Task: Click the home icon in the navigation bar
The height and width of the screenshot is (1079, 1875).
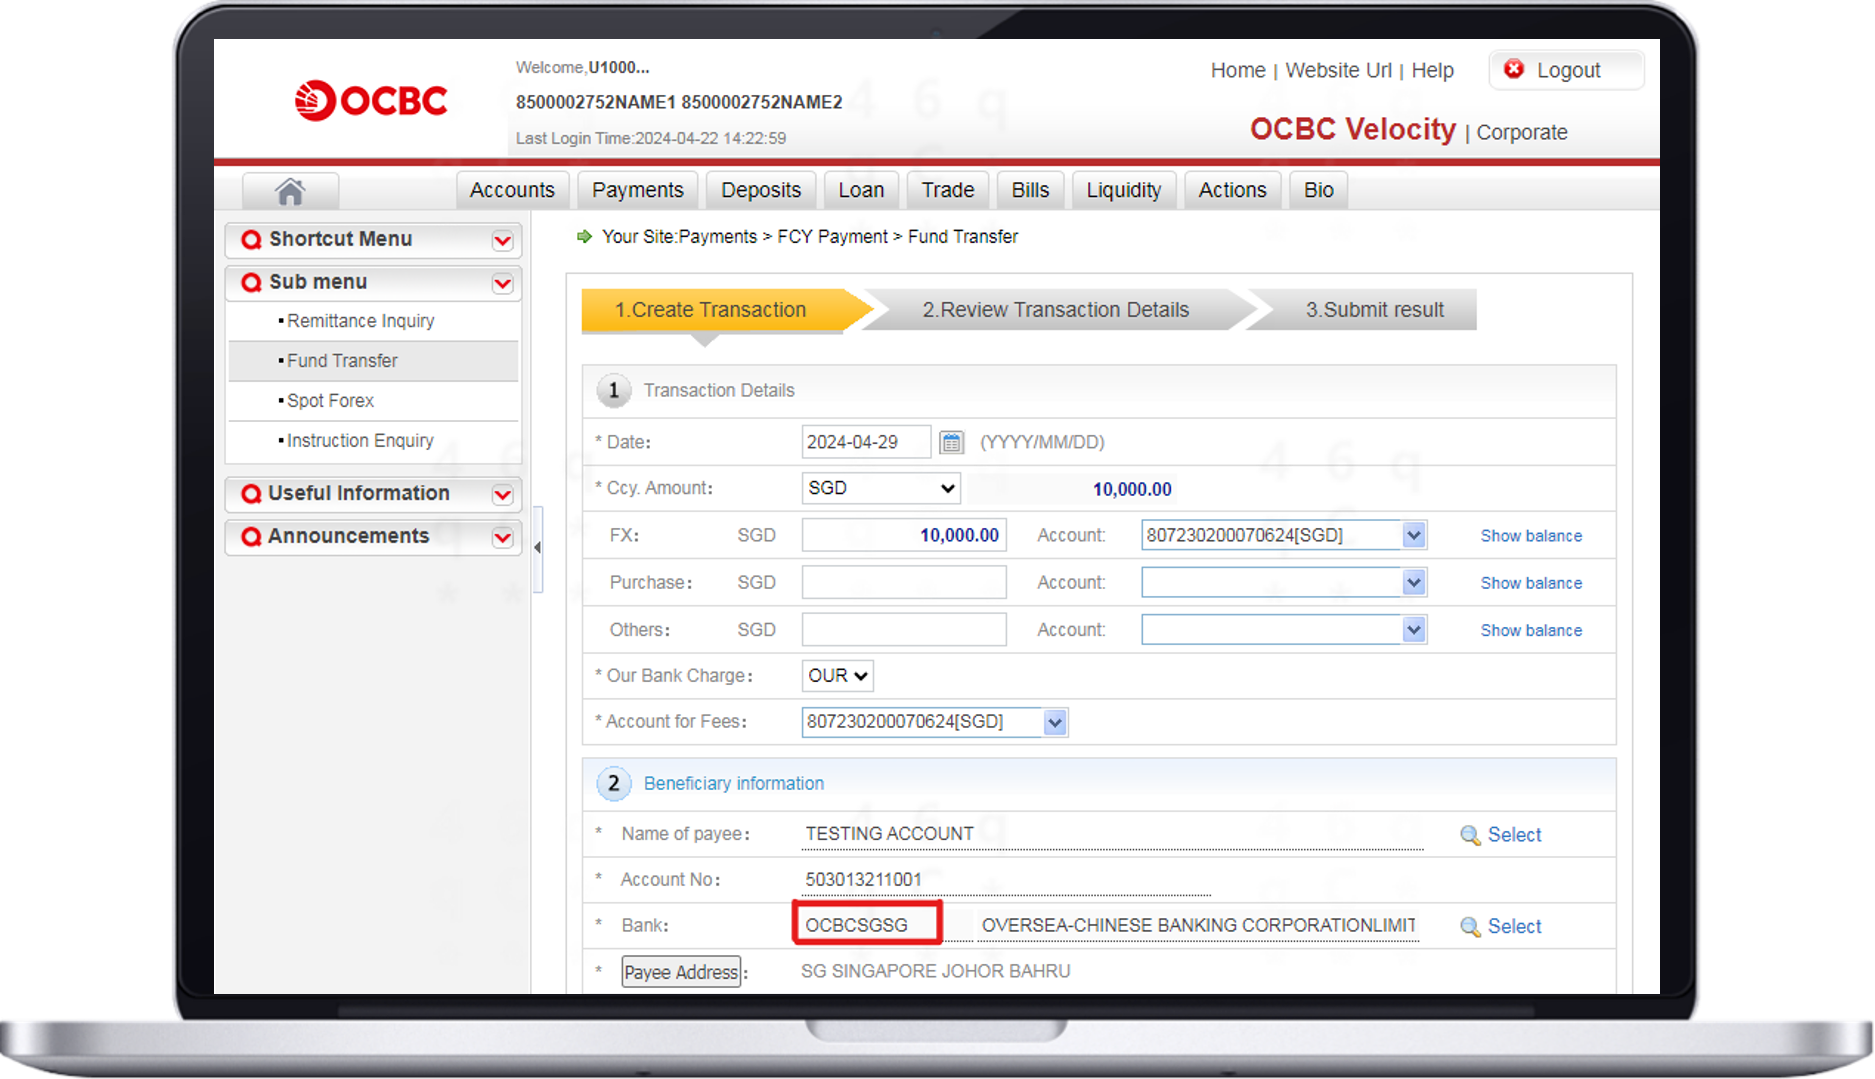Action: click(290, 190)
